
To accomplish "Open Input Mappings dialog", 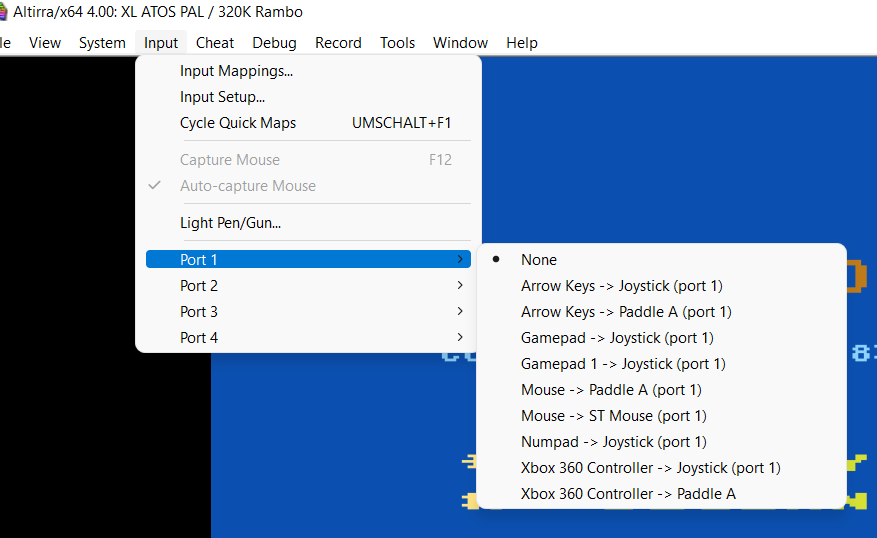I will click(x=236, y=71).
